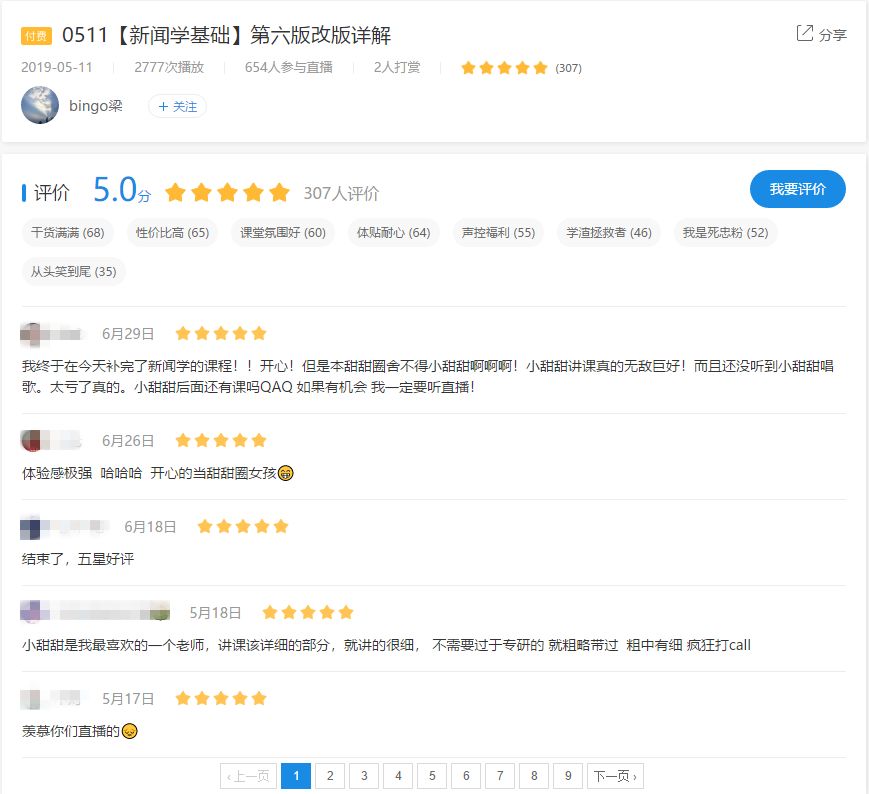Select the 干货满满 (68) tag filter

tap(68, 232)
